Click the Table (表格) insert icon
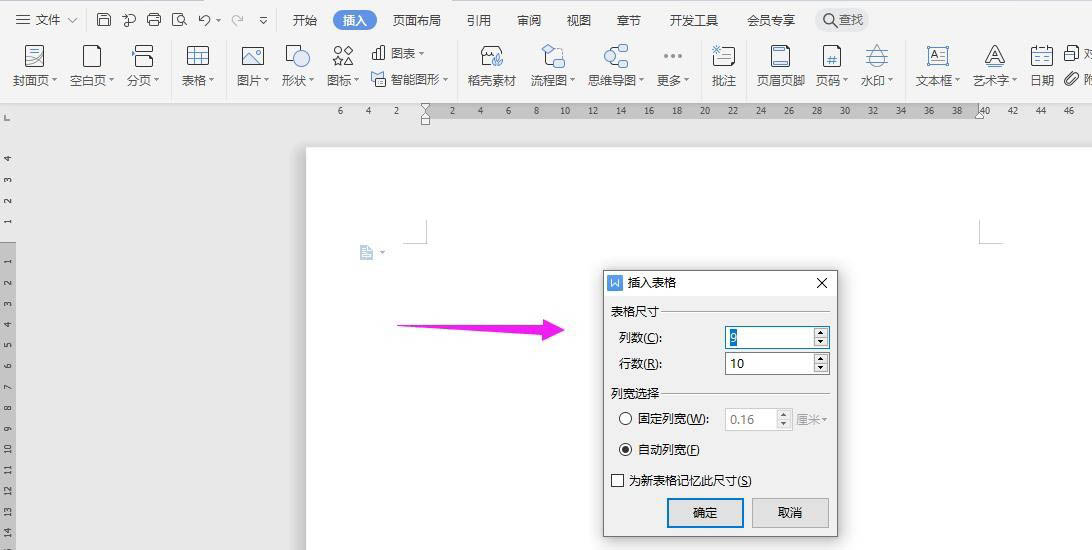The width and height of the screenshot is (1092, 550). [197, 57]
